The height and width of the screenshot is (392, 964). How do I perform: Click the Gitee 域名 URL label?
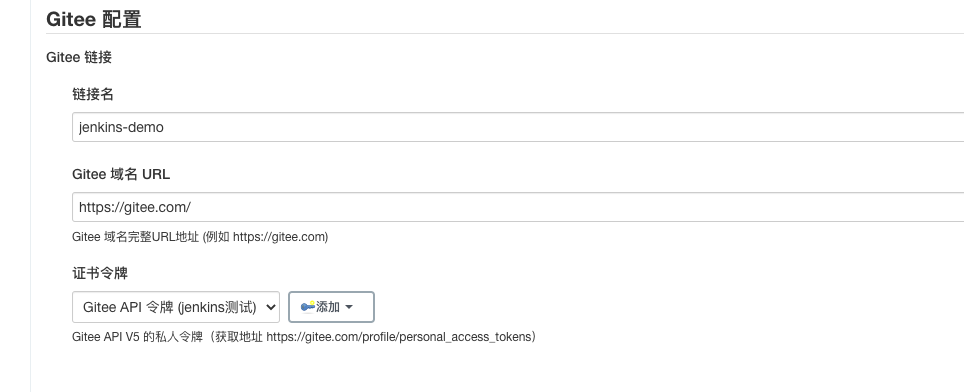point(121,174)
